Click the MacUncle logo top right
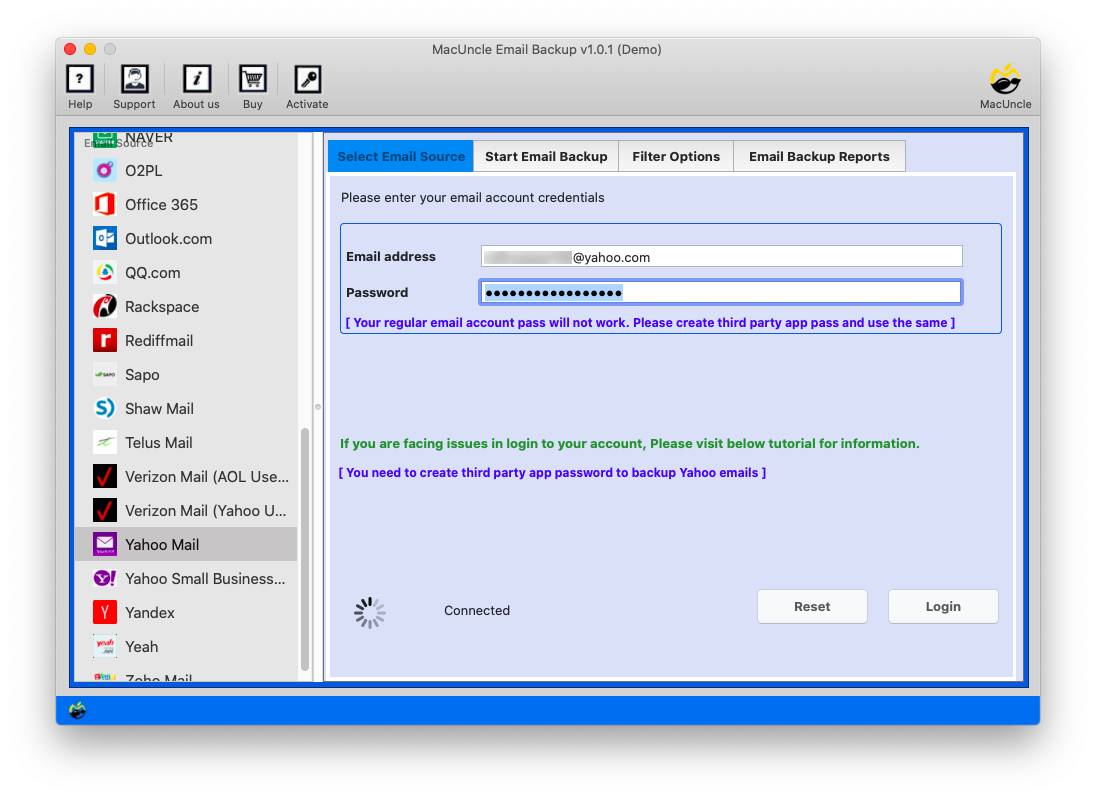Screen dimensions: 1096x799 (x=1004, y=86)
